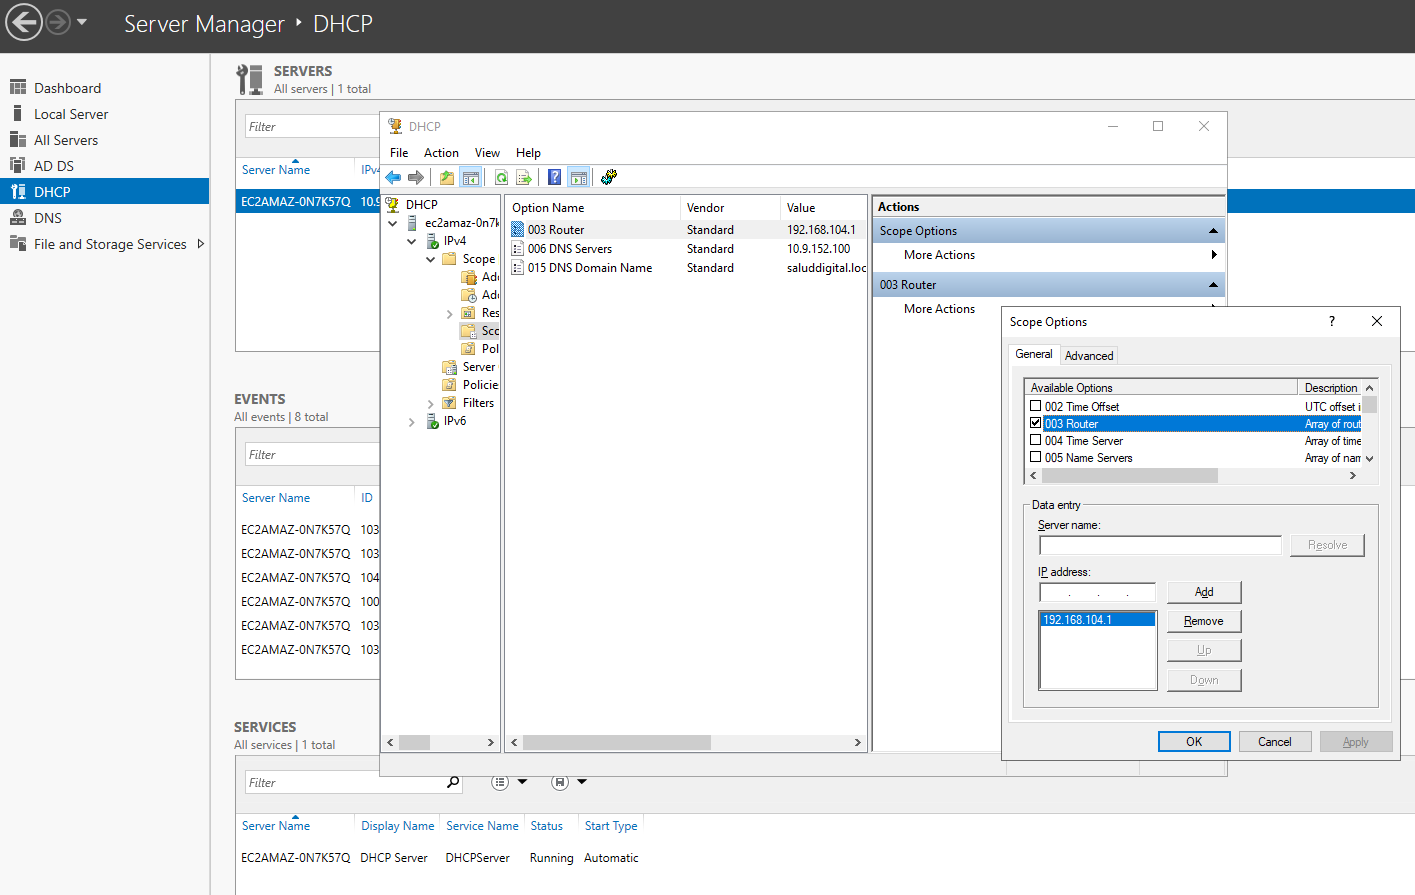Click the Configure Options gear toolbar icon
This screenshot has width=1415, height=895.
(x=608, y=178)
